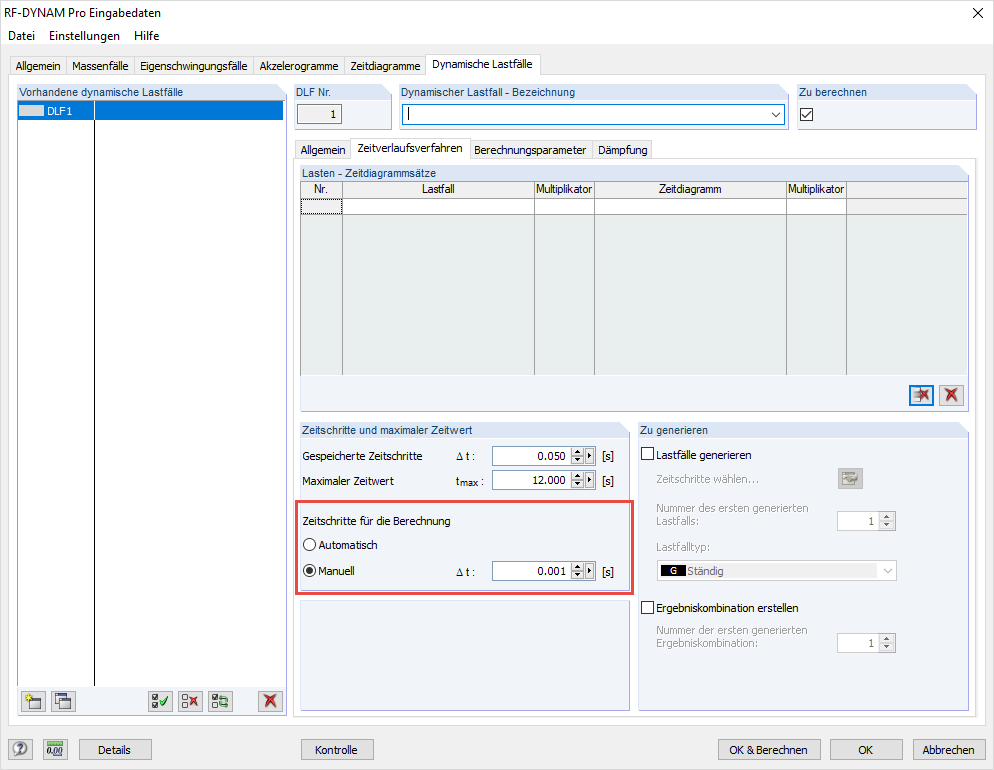Click the Zeitdiagramm column header
The height and width of the screenshot is (770, 994).
(690, 189)
